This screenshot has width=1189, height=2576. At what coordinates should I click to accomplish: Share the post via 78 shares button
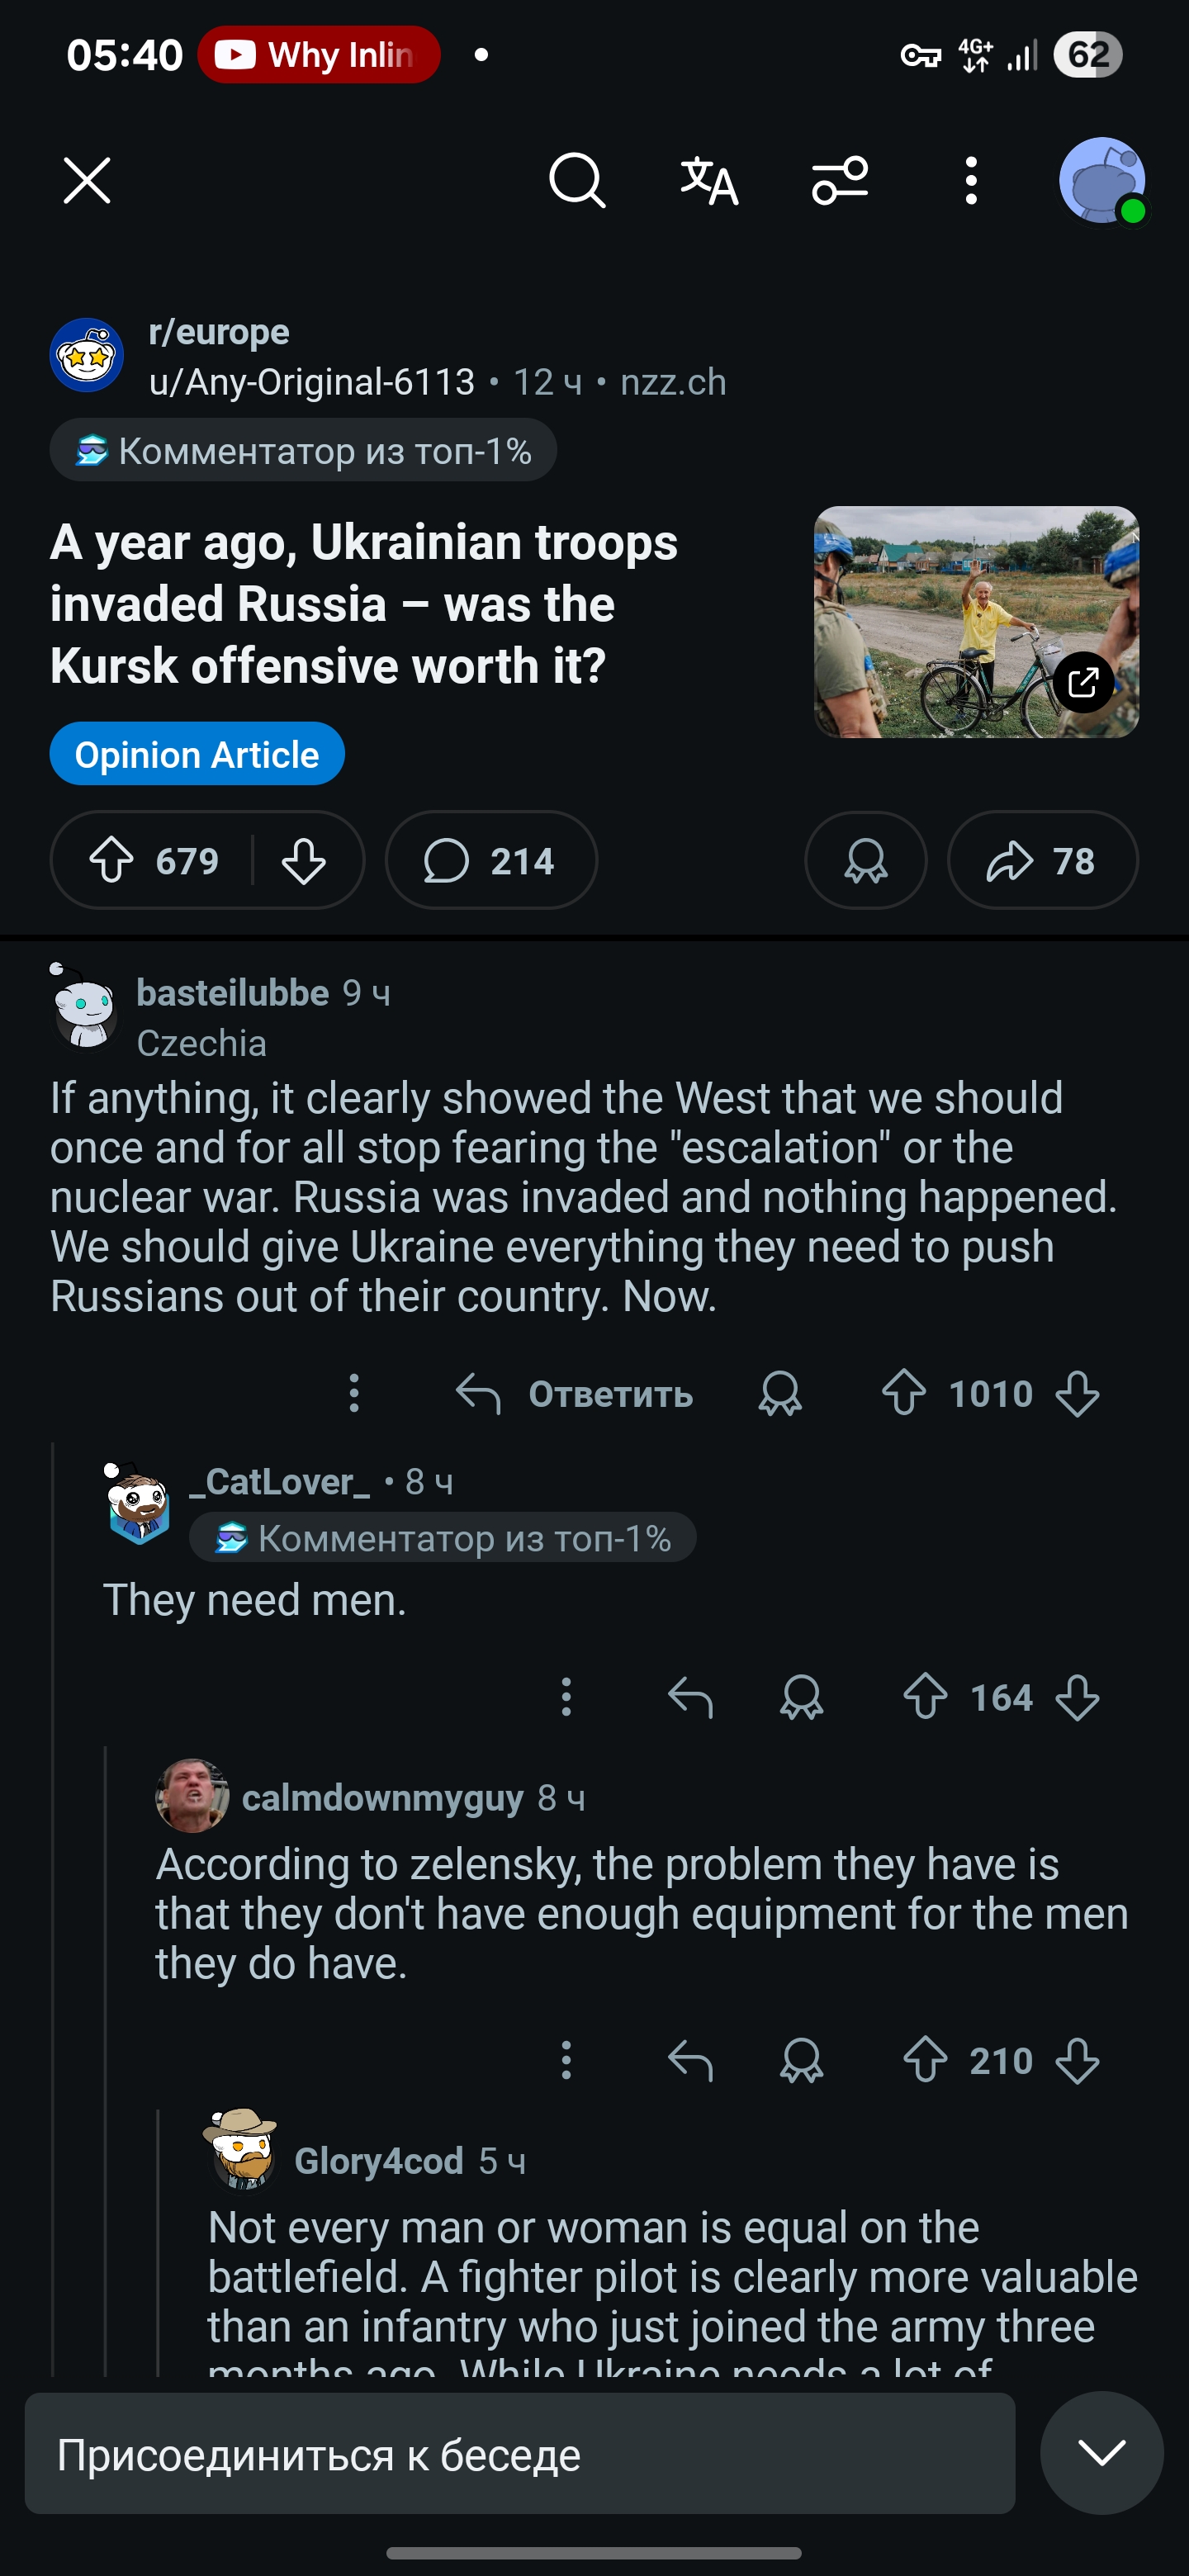(1042, 860)
